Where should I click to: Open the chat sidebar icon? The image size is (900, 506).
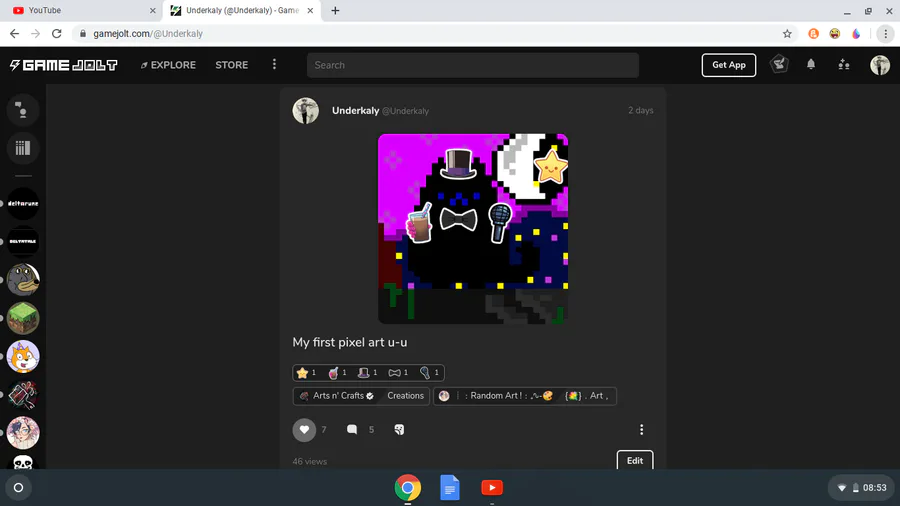tap(23, 110)
